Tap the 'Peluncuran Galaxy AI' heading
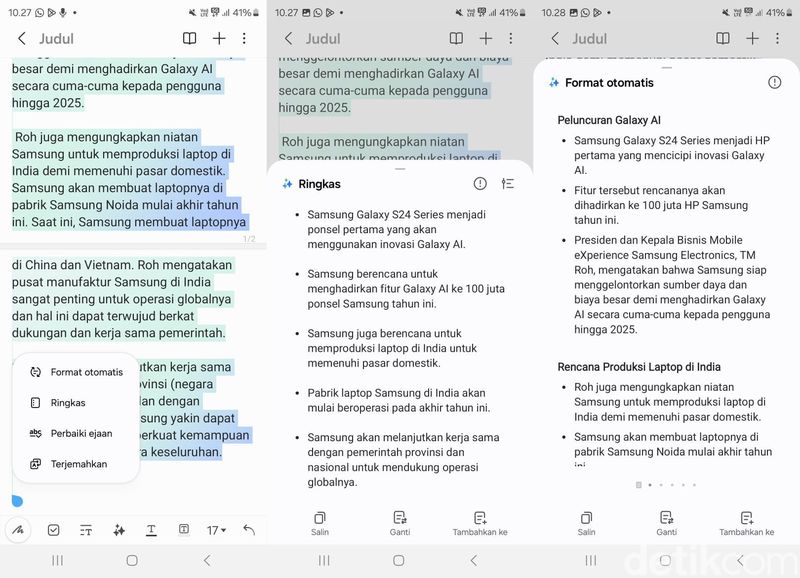The width and height of the screenshot is (800, 578). click(609, 120)
